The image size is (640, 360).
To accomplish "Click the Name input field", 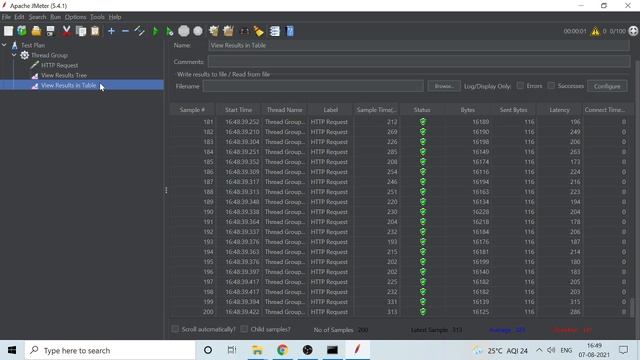I will 419,45.
